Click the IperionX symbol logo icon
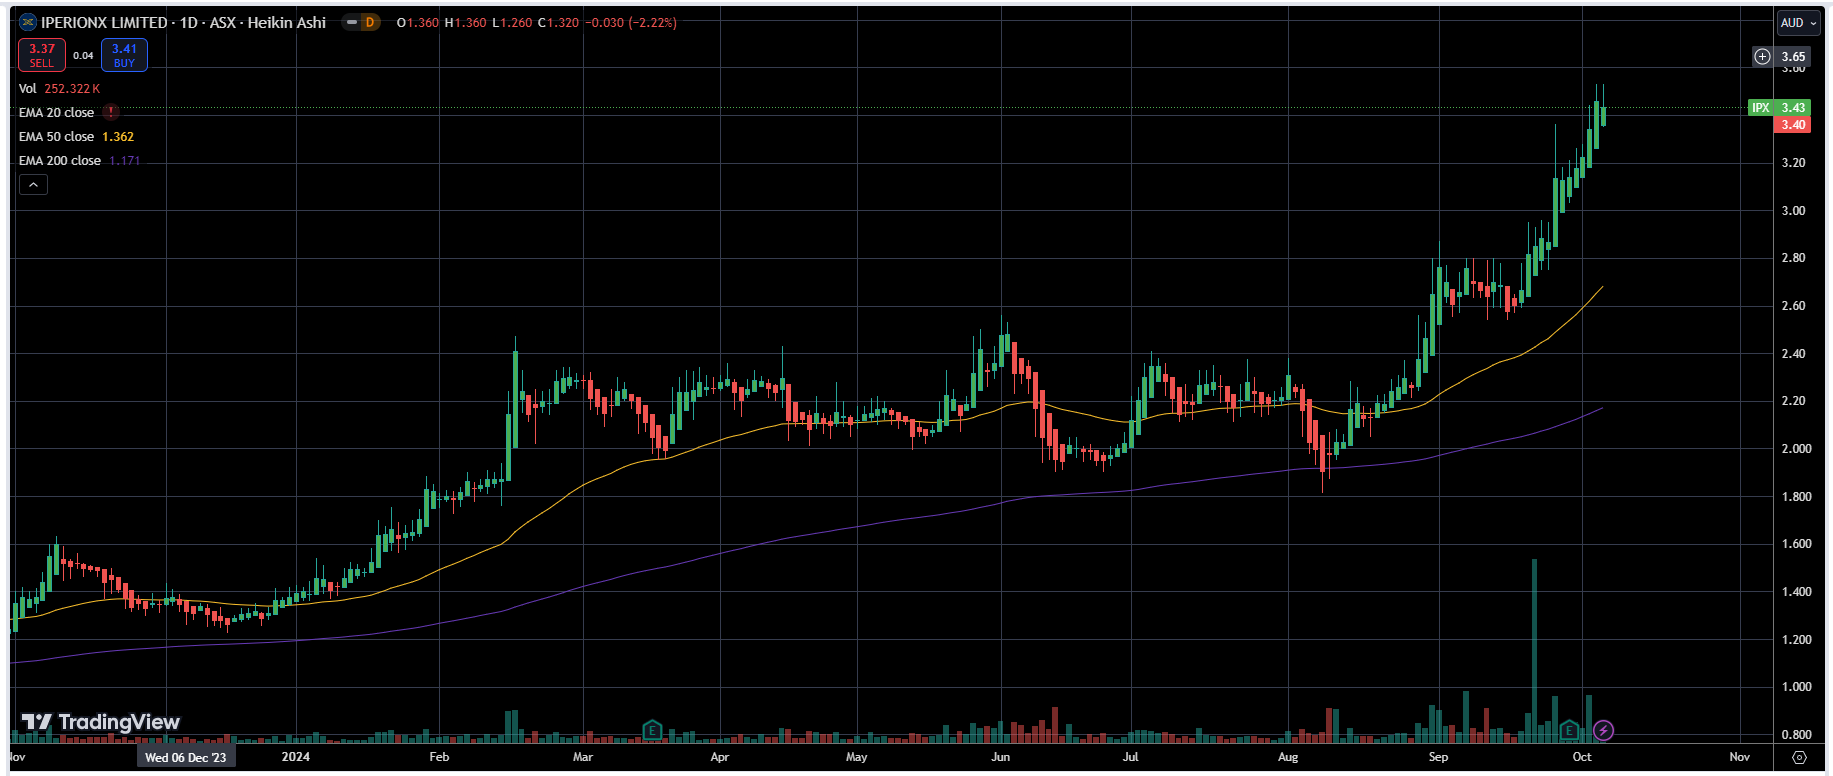Viewport: 1833px width, 776px height. click(x=28, y=22)
